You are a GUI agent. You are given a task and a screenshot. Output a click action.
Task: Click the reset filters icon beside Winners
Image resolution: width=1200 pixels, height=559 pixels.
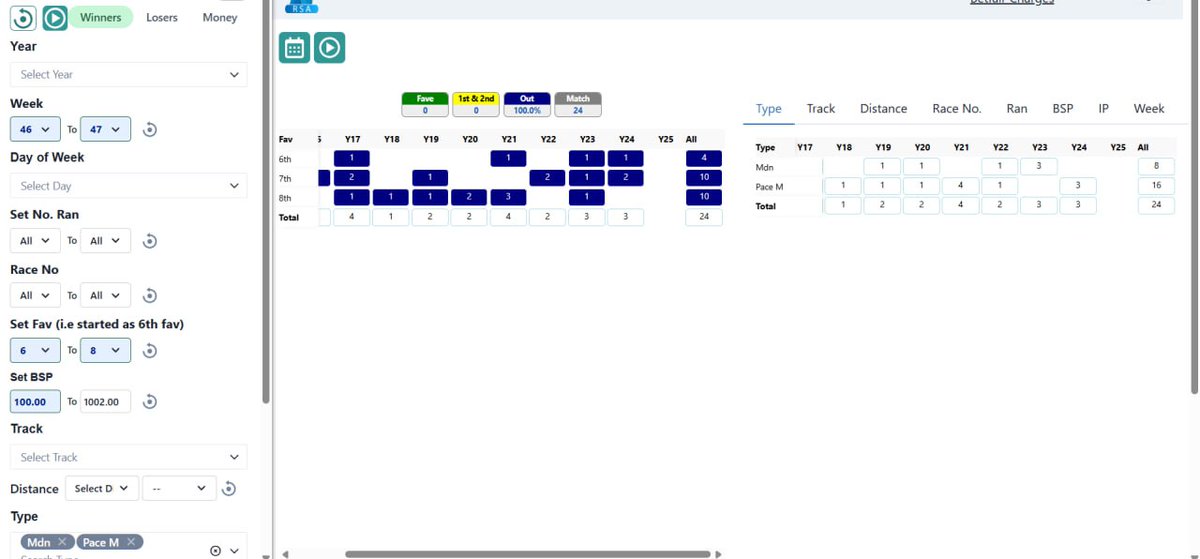point(23,18)
